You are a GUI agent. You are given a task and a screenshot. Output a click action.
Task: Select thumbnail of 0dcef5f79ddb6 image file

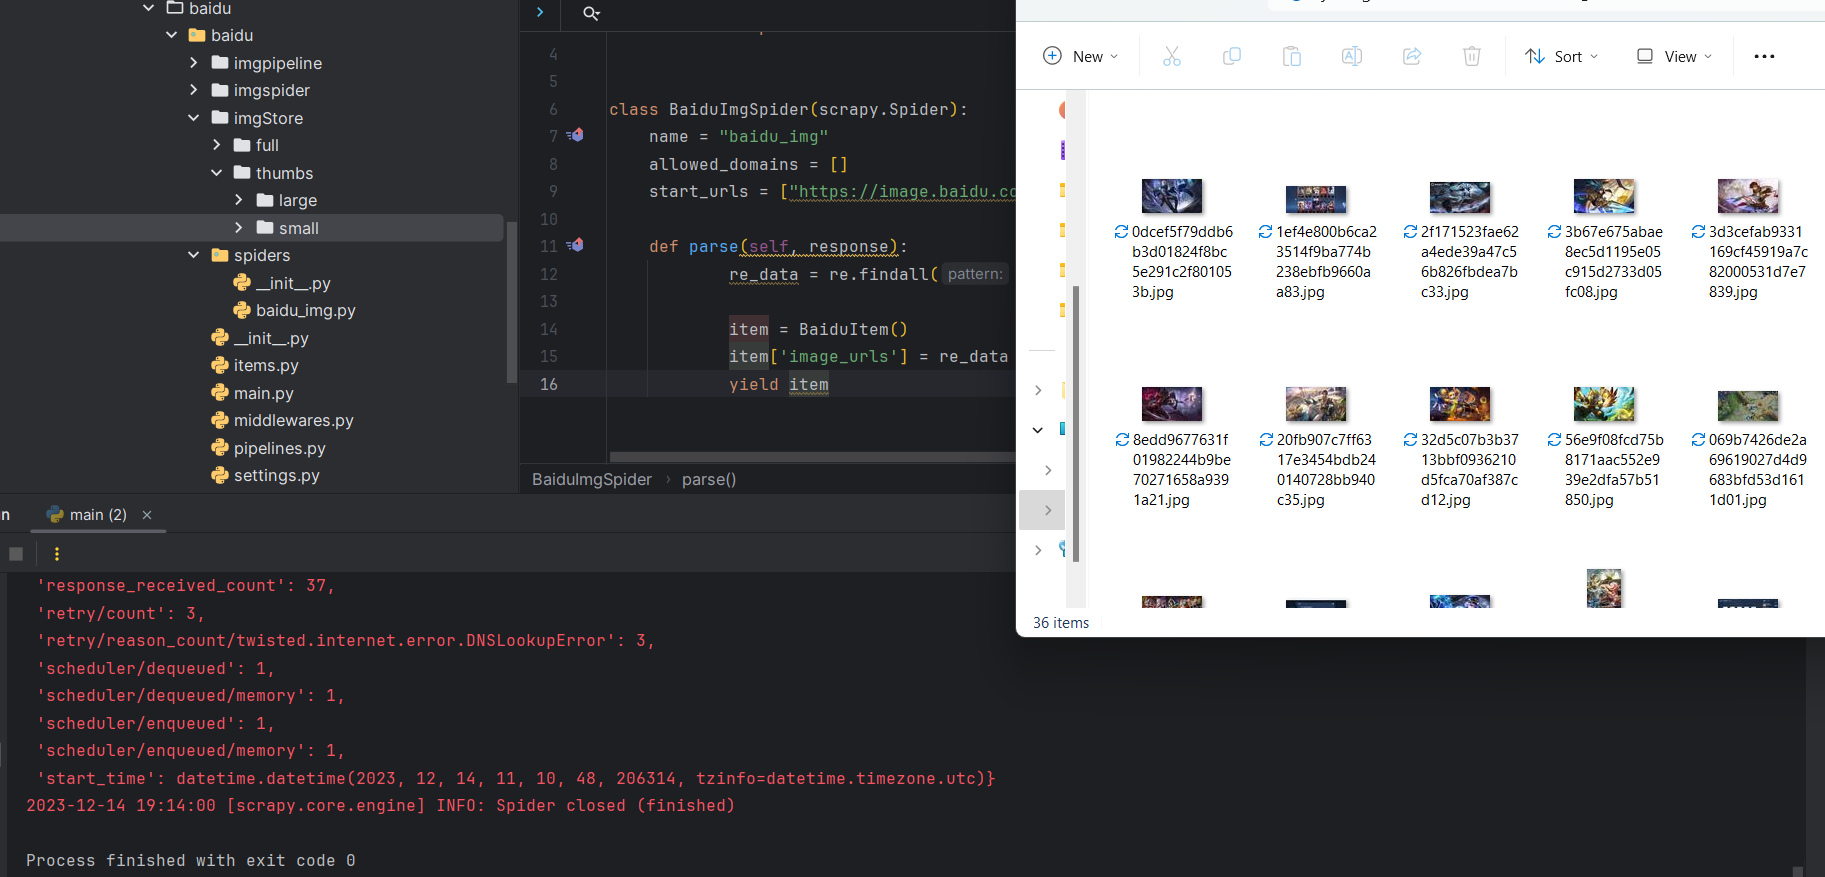[1172, 196]
